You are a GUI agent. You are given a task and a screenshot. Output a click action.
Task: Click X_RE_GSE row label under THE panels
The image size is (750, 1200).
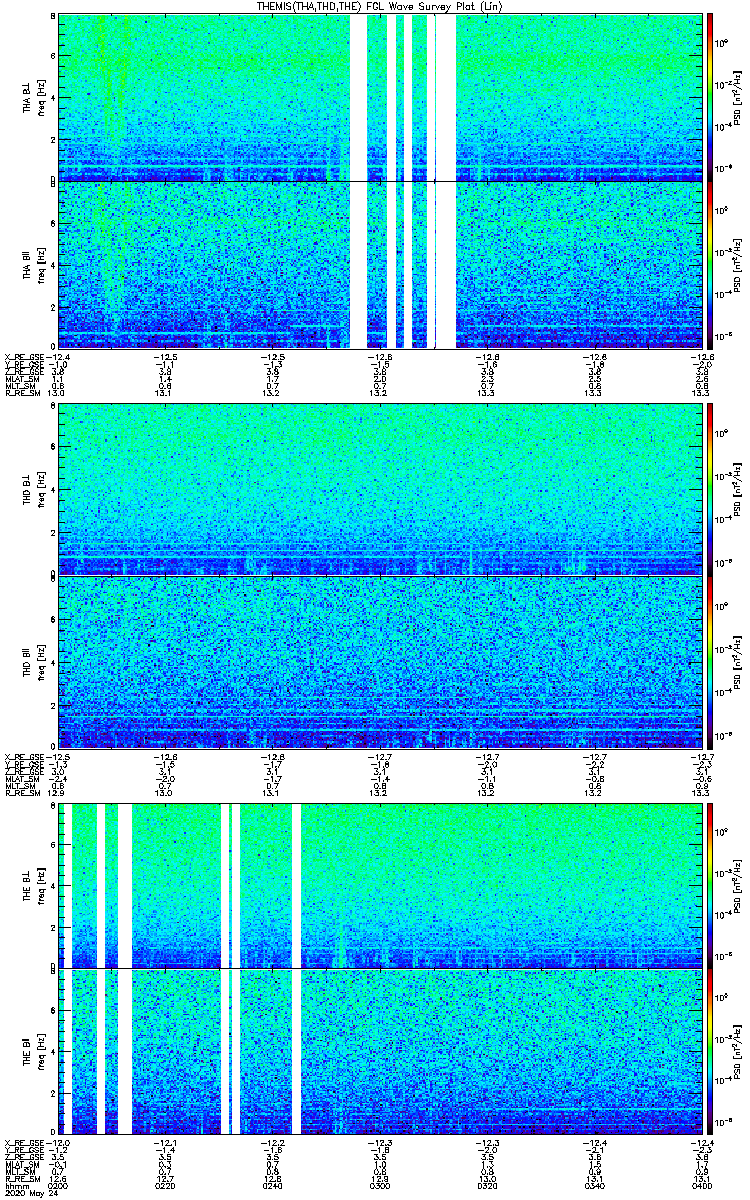(24, 1142)
